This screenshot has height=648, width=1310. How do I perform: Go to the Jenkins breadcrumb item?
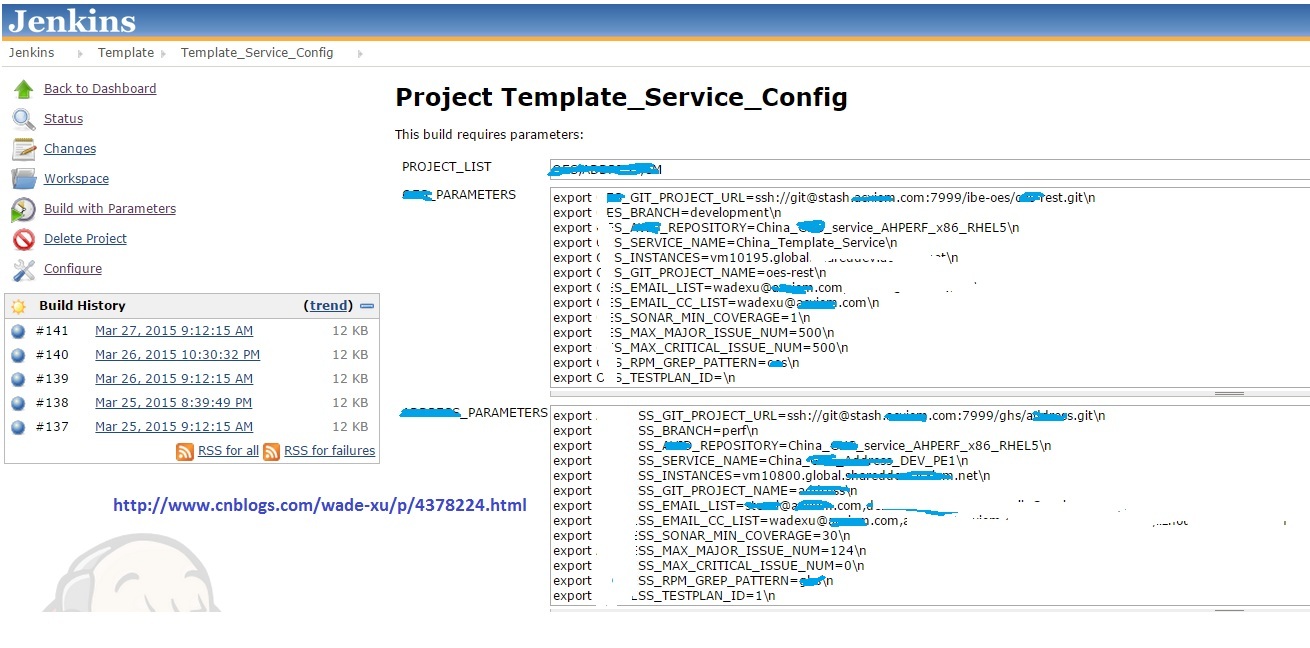point(32,53)
